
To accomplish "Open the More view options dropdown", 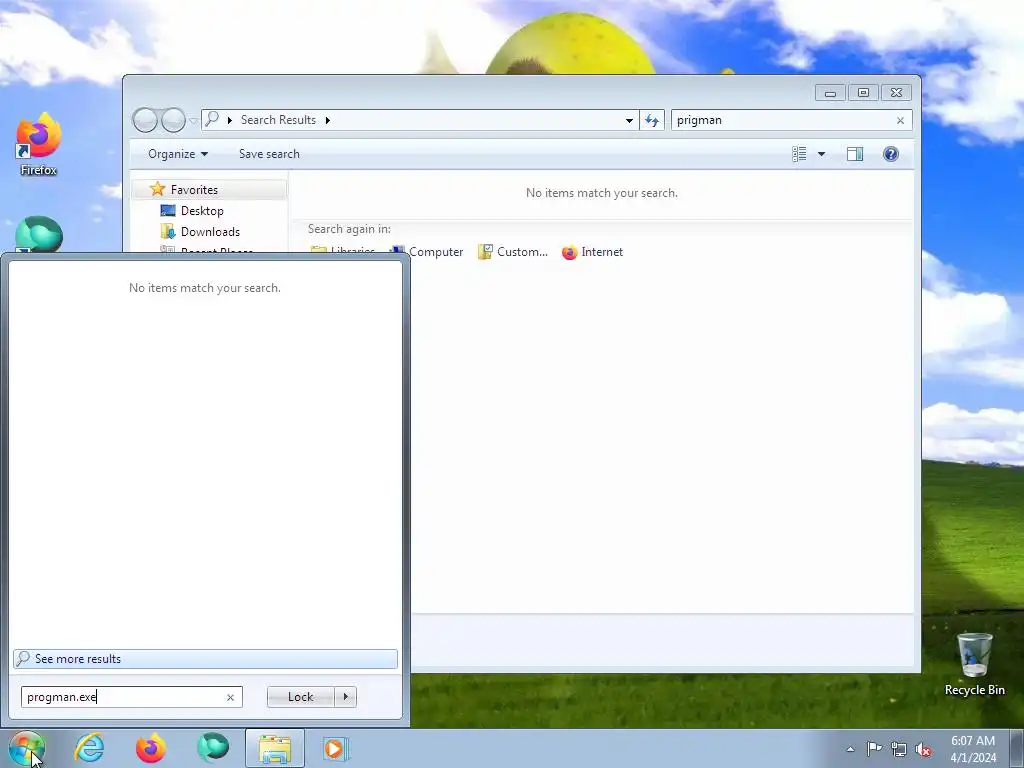I will tap(822, 154).
